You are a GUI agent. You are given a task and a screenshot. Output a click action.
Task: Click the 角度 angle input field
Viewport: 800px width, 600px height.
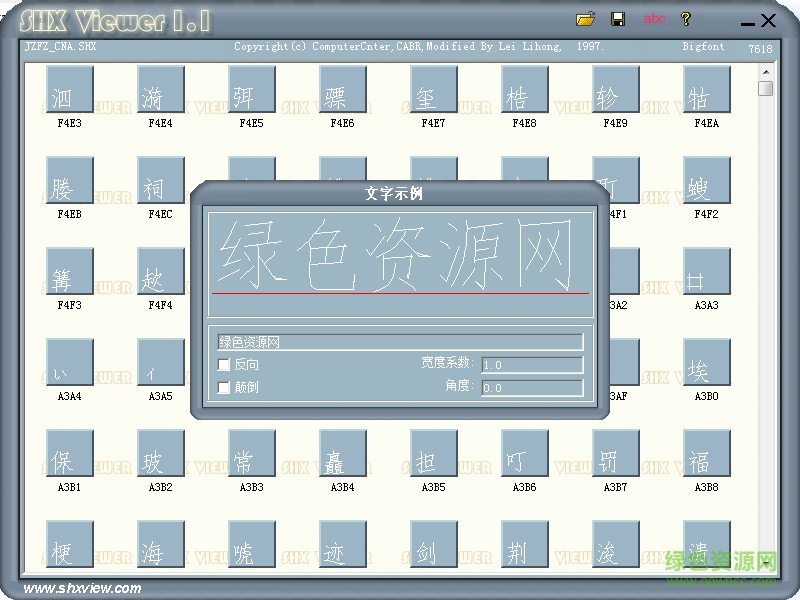(532, 388)
